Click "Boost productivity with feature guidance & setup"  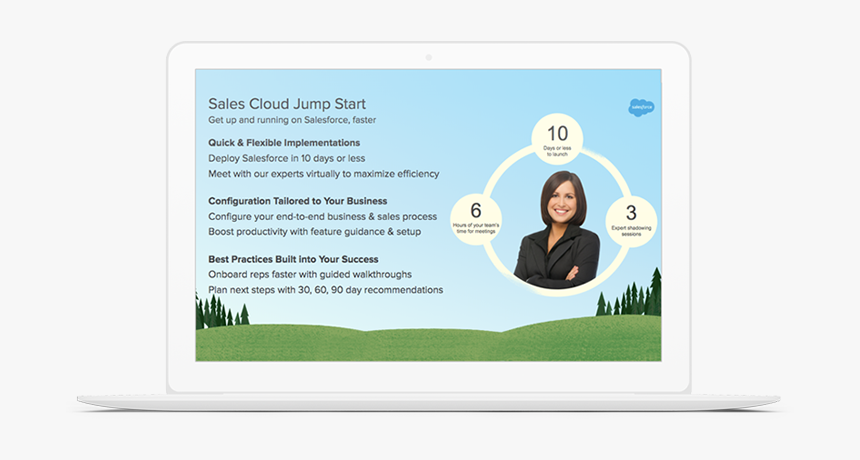(x=314, y=232)
